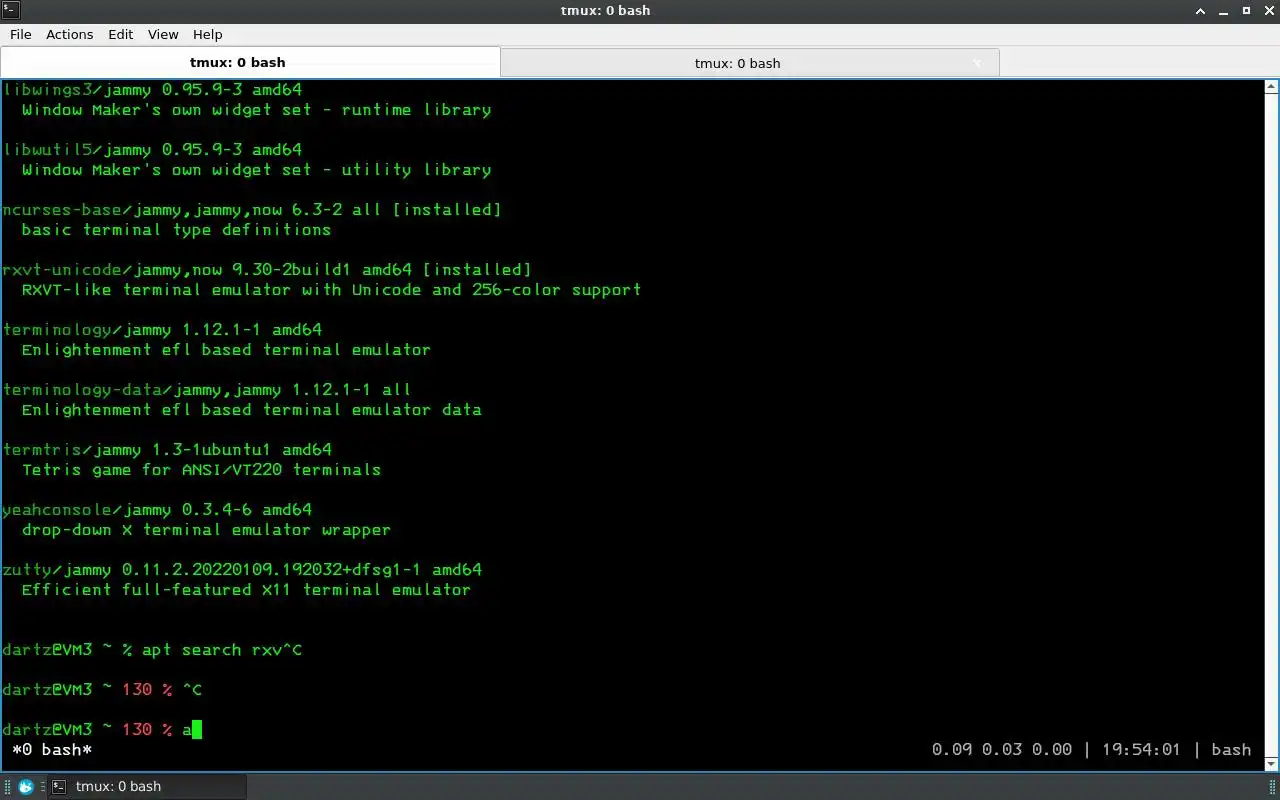Click the terminal window icon in title bar

coord(10,10)
